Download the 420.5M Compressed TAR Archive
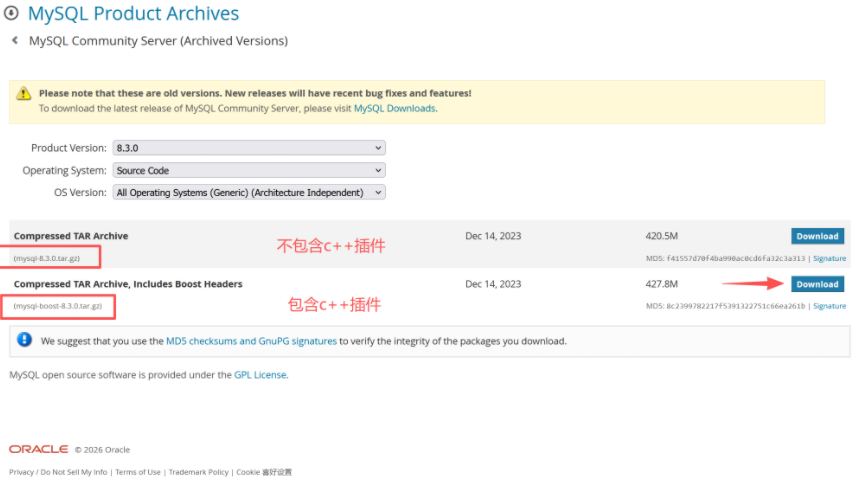Image resolution: width=860 pixels, height=485 pixels. tap(817, 236)
